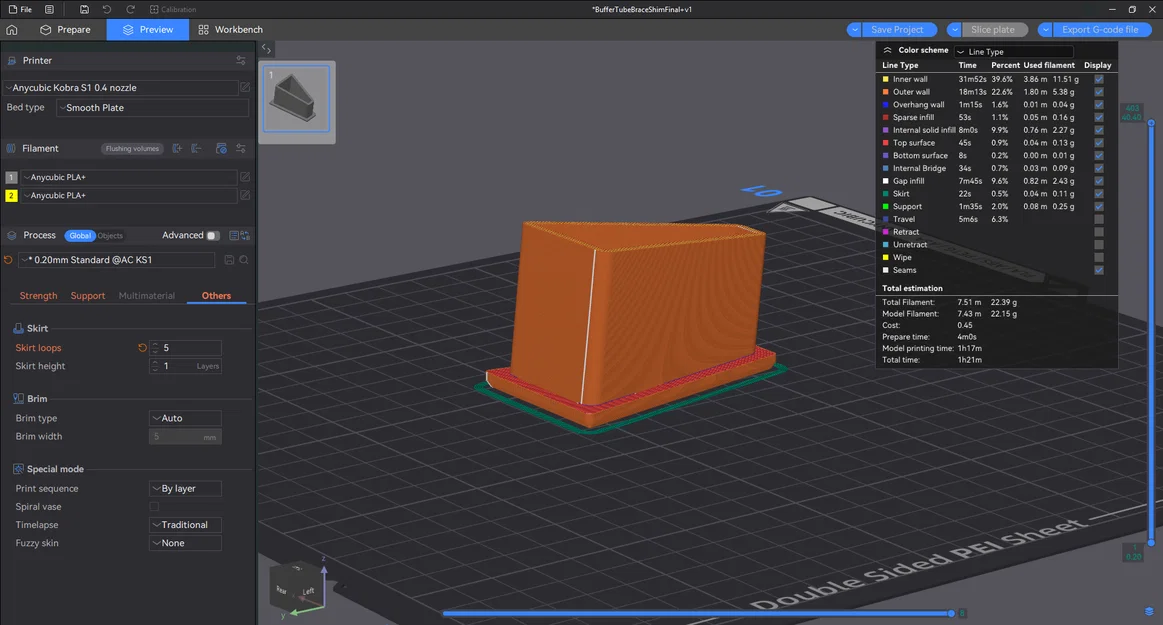1163x625 pixels.
Task: Expand the Bed type Smooth Plate dropdown
Action: (153, 108)
